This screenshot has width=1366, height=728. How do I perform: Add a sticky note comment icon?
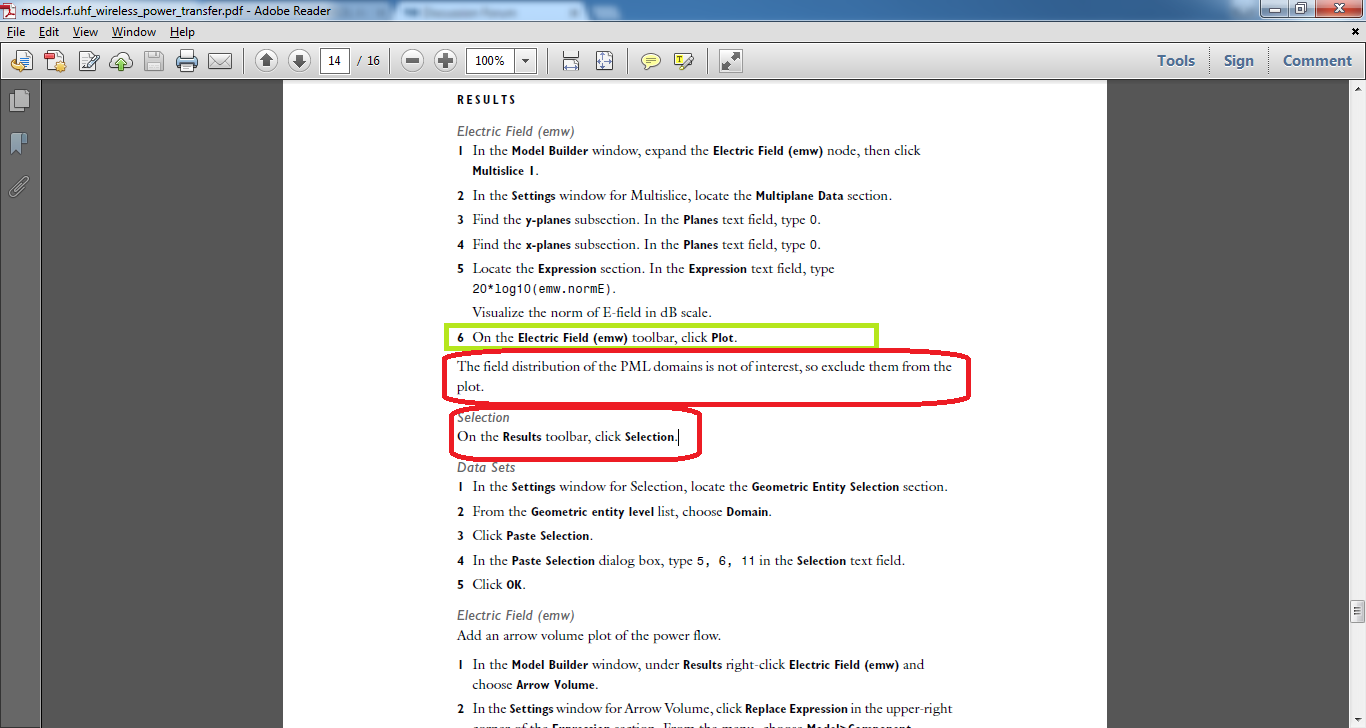coord(651,61)
